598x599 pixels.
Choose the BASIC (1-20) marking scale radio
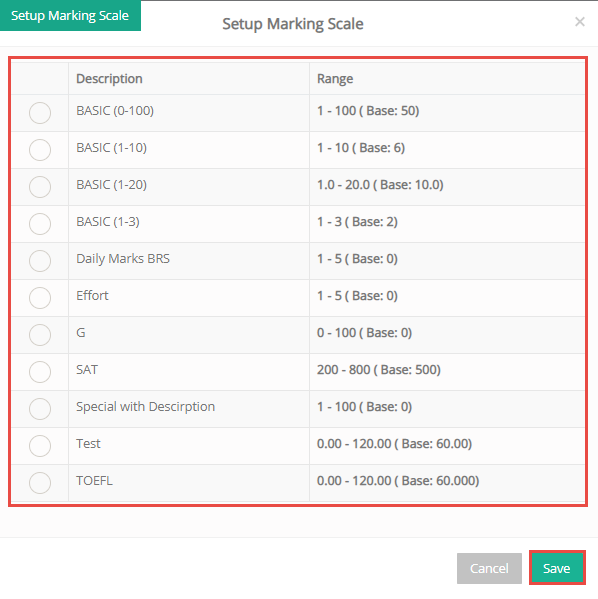[40, 187]
